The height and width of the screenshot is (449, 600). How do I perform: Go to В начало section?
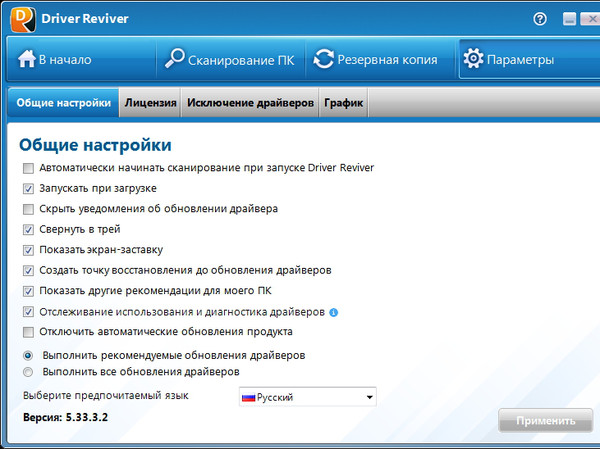82,59
